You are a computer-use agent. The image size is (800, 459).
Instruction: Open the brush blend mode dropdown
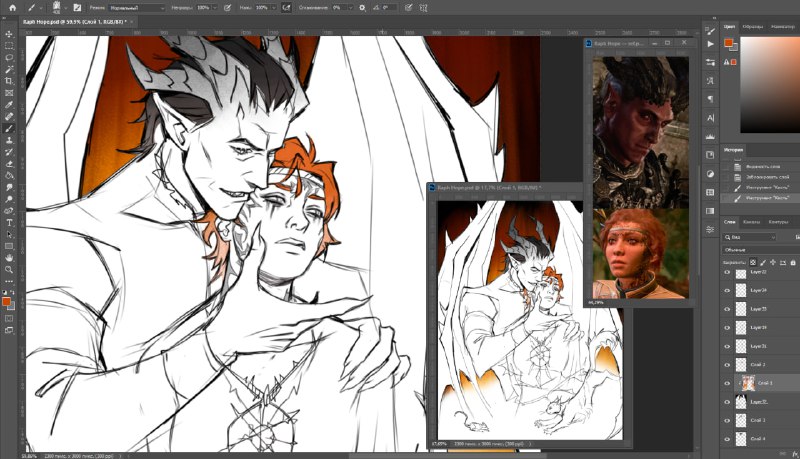(x=137, y=8)
